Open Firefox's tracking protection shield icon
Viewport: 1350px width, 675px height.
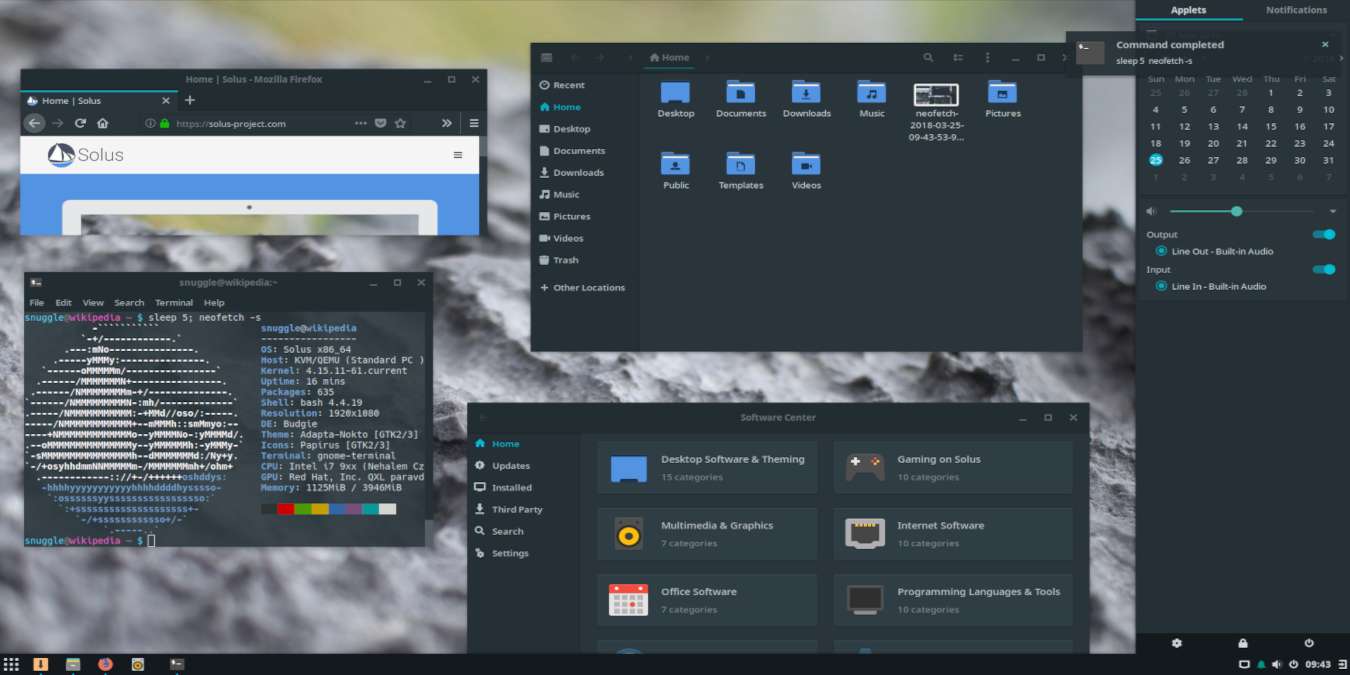click(x=381, y=122)
